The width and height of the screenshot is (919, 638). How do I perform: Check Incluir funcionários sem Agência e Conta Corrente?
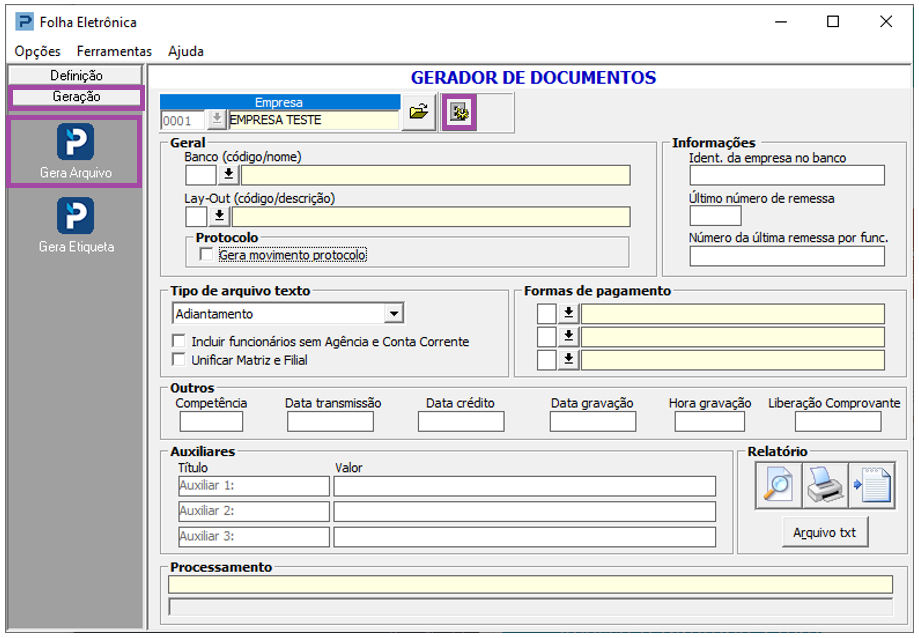click(180, 342)
